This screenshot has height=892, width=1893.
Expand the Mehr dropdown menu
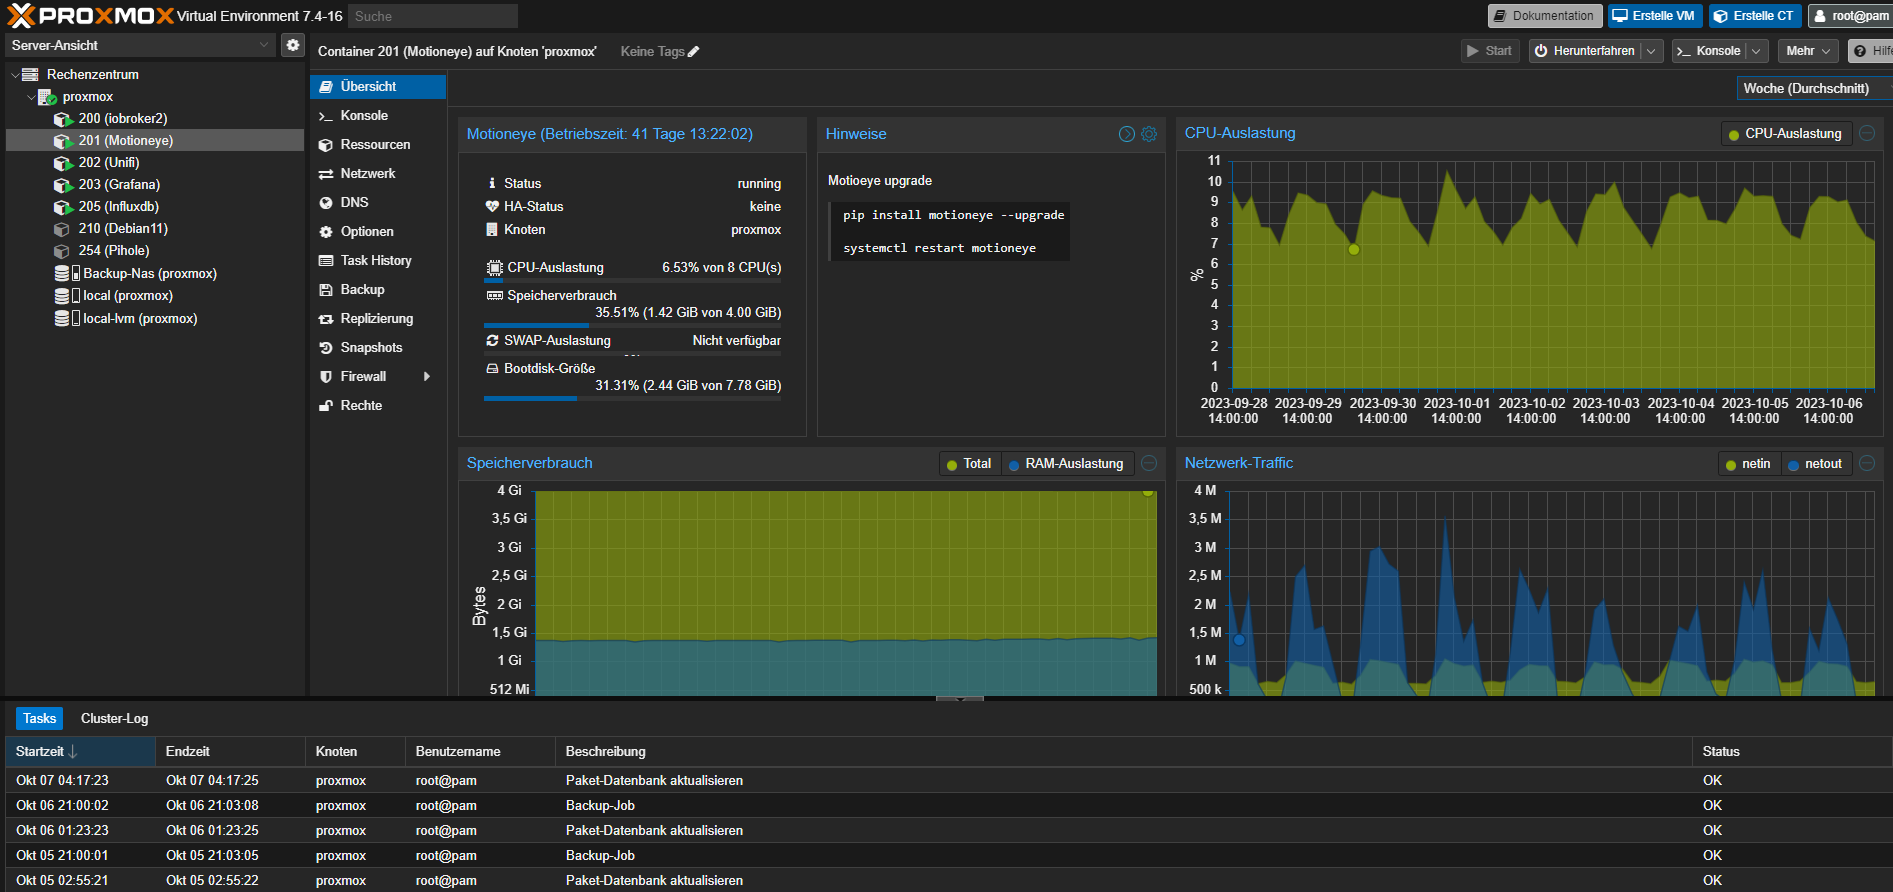point(1810,51)
